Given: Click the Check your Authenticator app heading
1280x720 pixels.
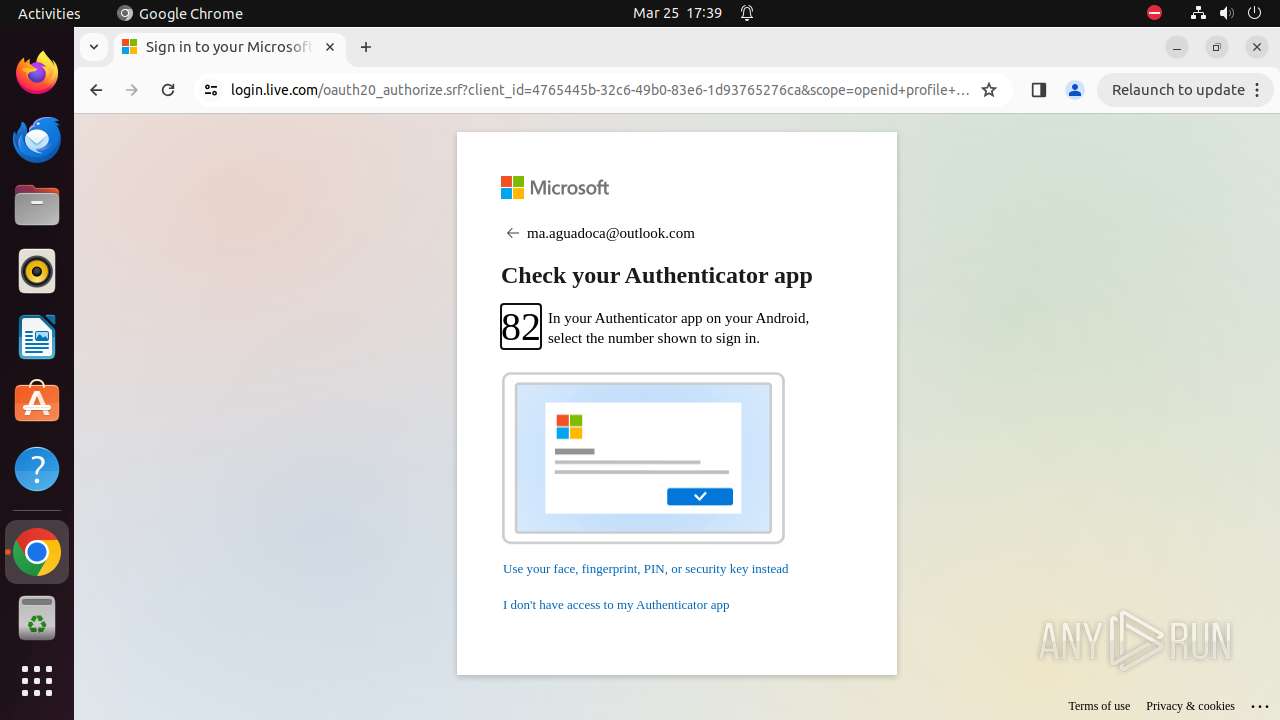Looking at the screenshot, I should 656,275.
